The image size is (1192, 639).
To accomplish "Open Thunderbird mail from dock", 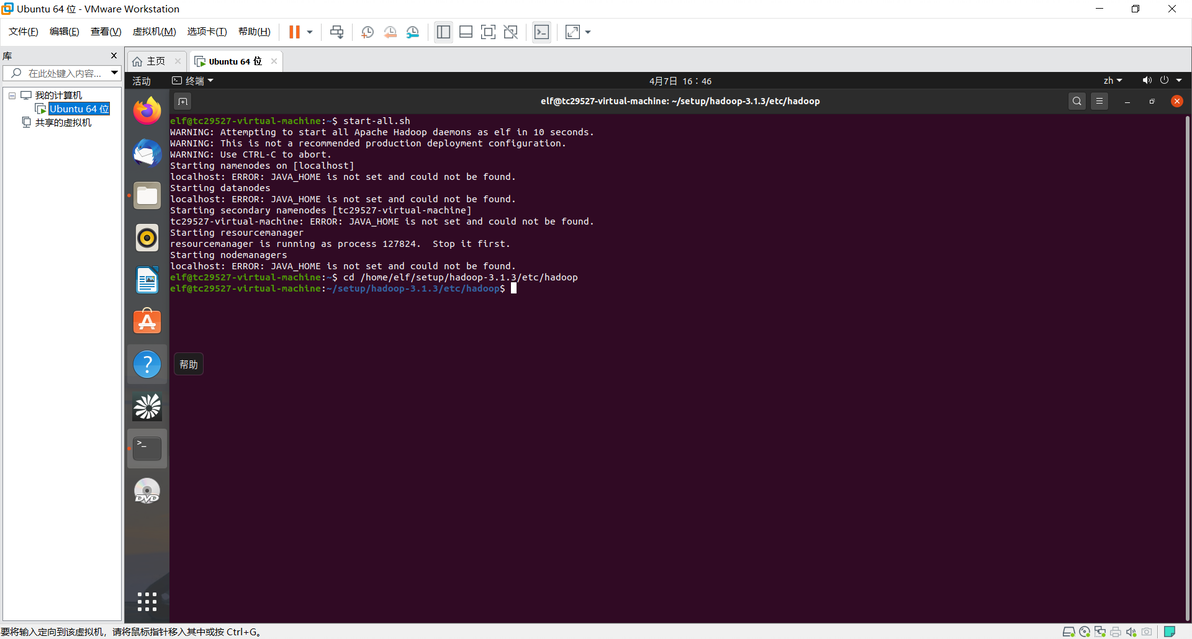I will click(147, 153).
